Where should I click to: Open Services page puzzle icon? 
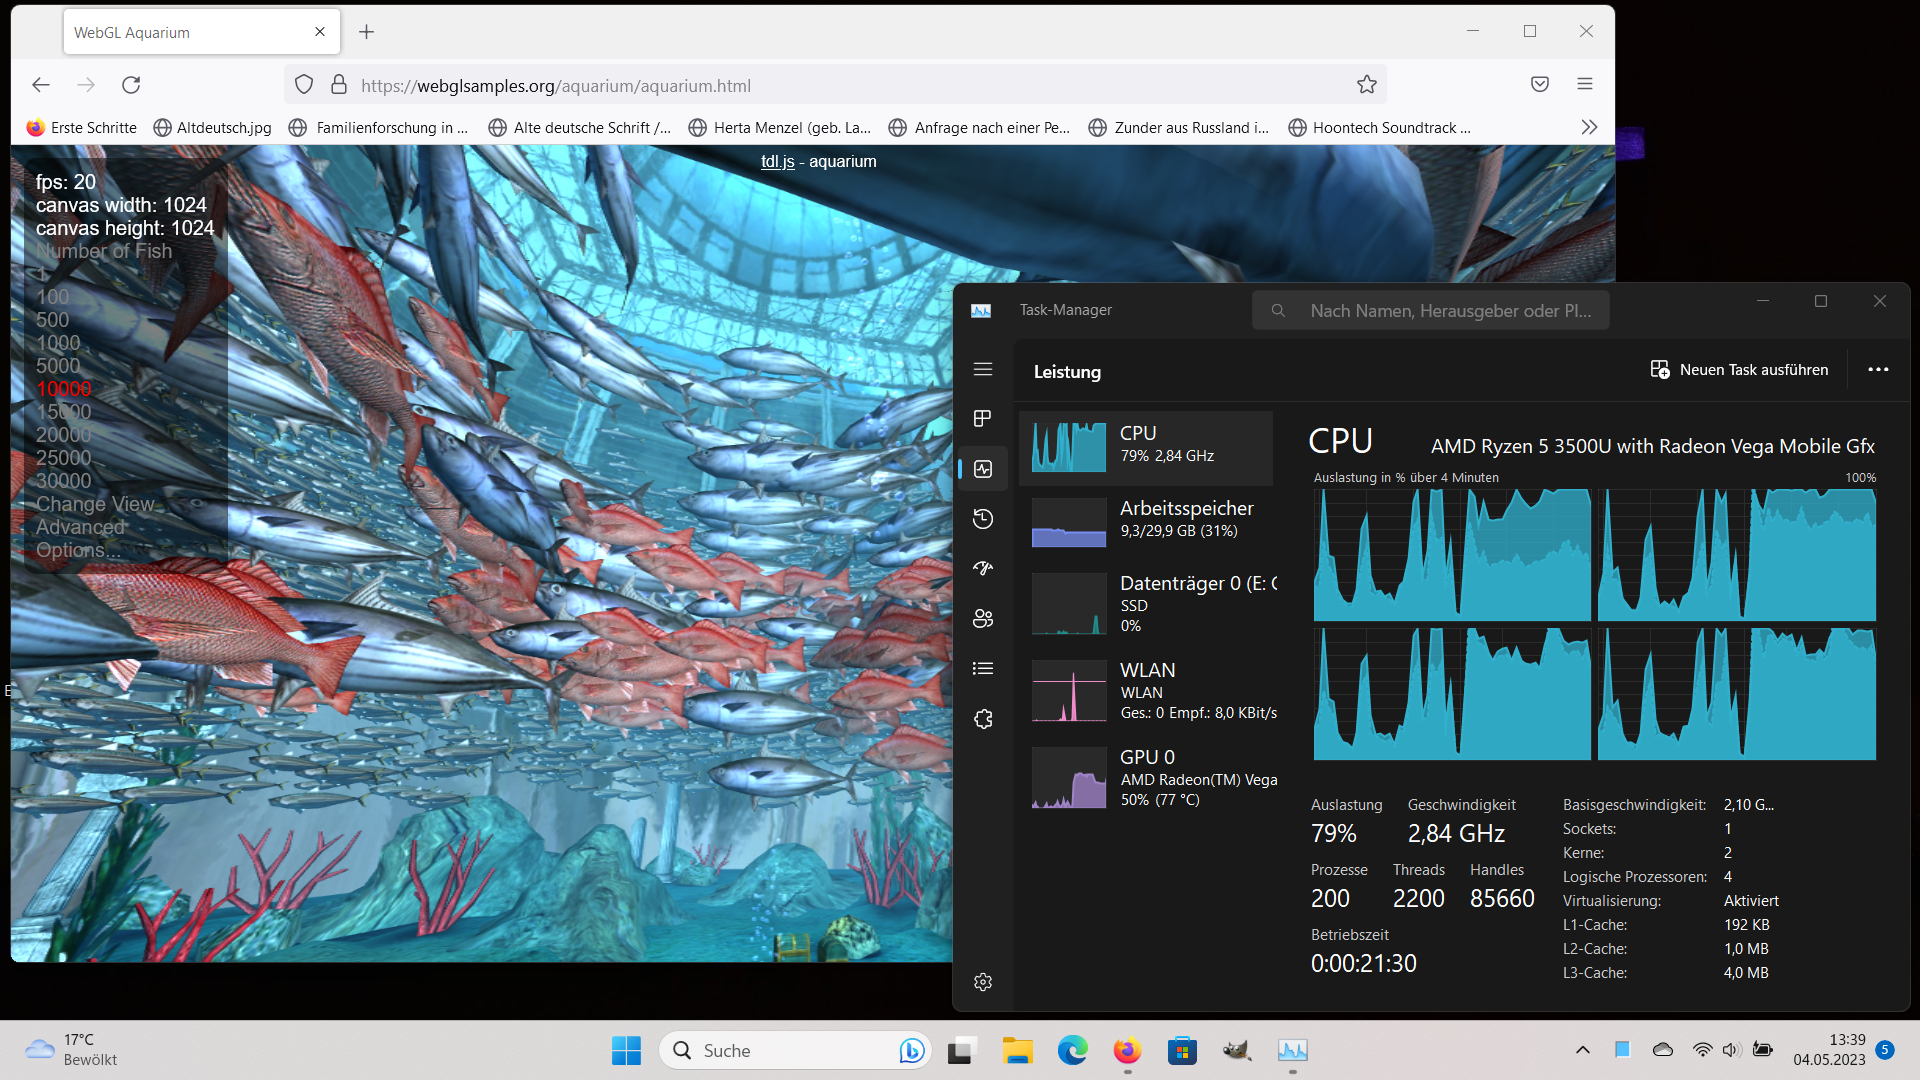point(983,718)
